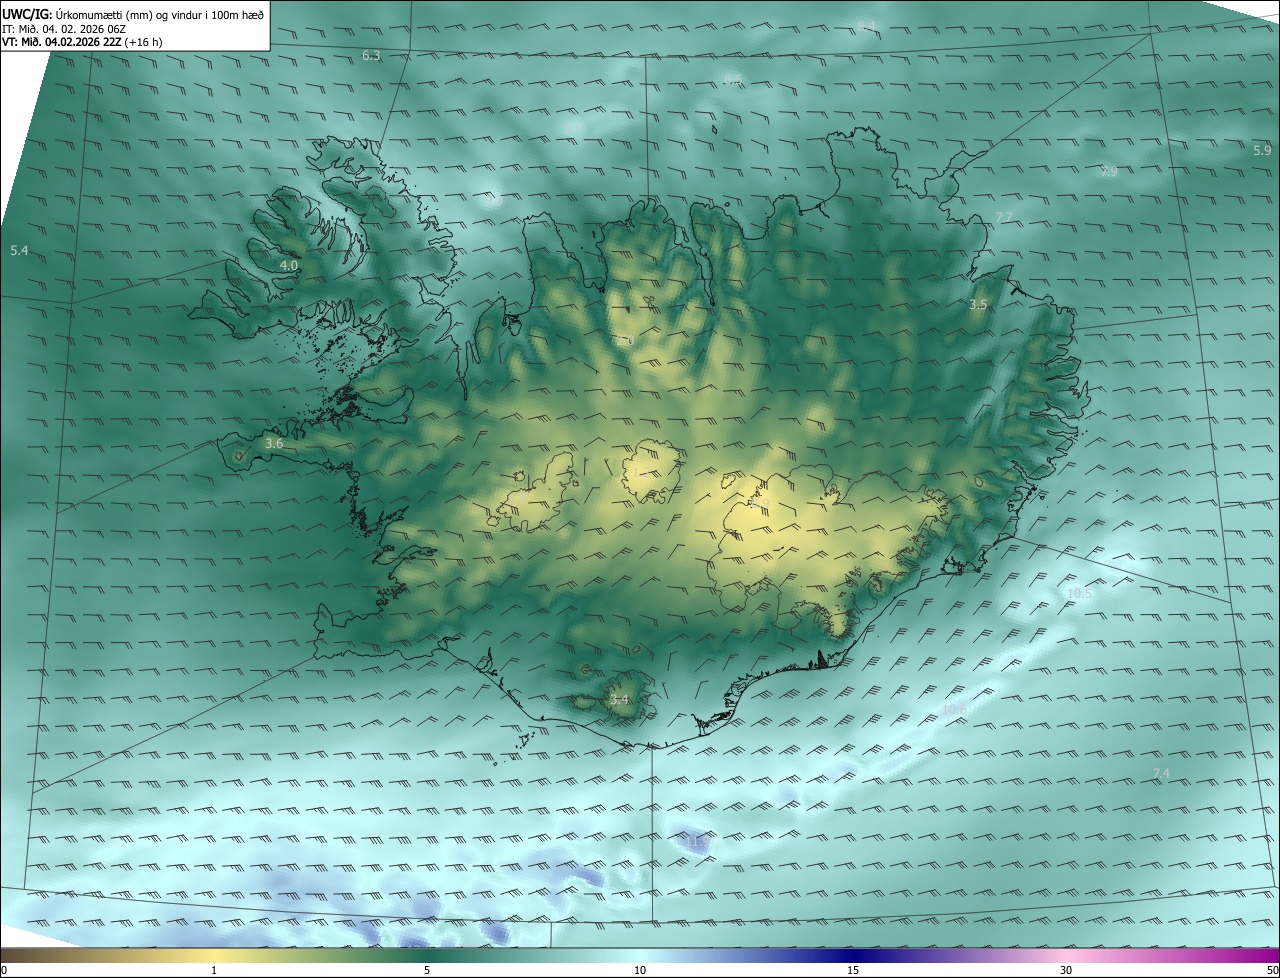Click the colorbar tick label 5
This screenshot has height=978, width=1280.
(427, 970)
